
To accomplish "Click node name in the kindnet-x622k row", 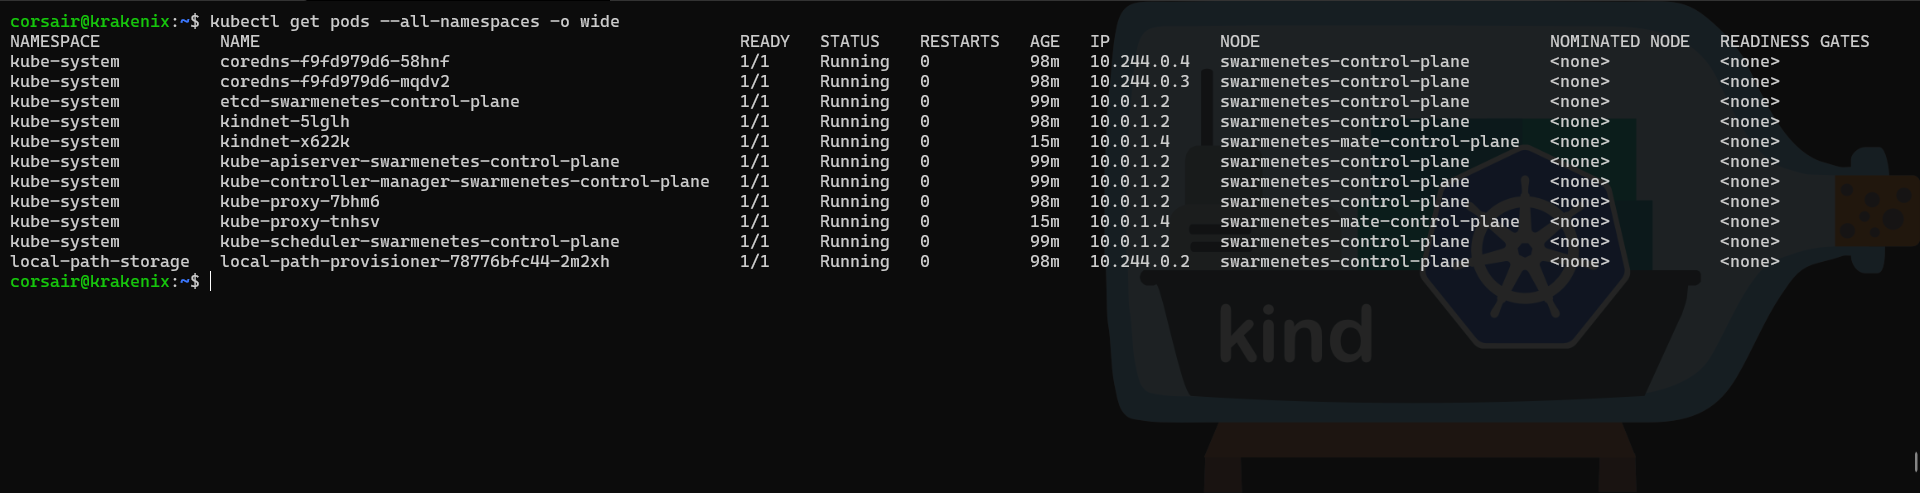I will [x=1369, y=141].
